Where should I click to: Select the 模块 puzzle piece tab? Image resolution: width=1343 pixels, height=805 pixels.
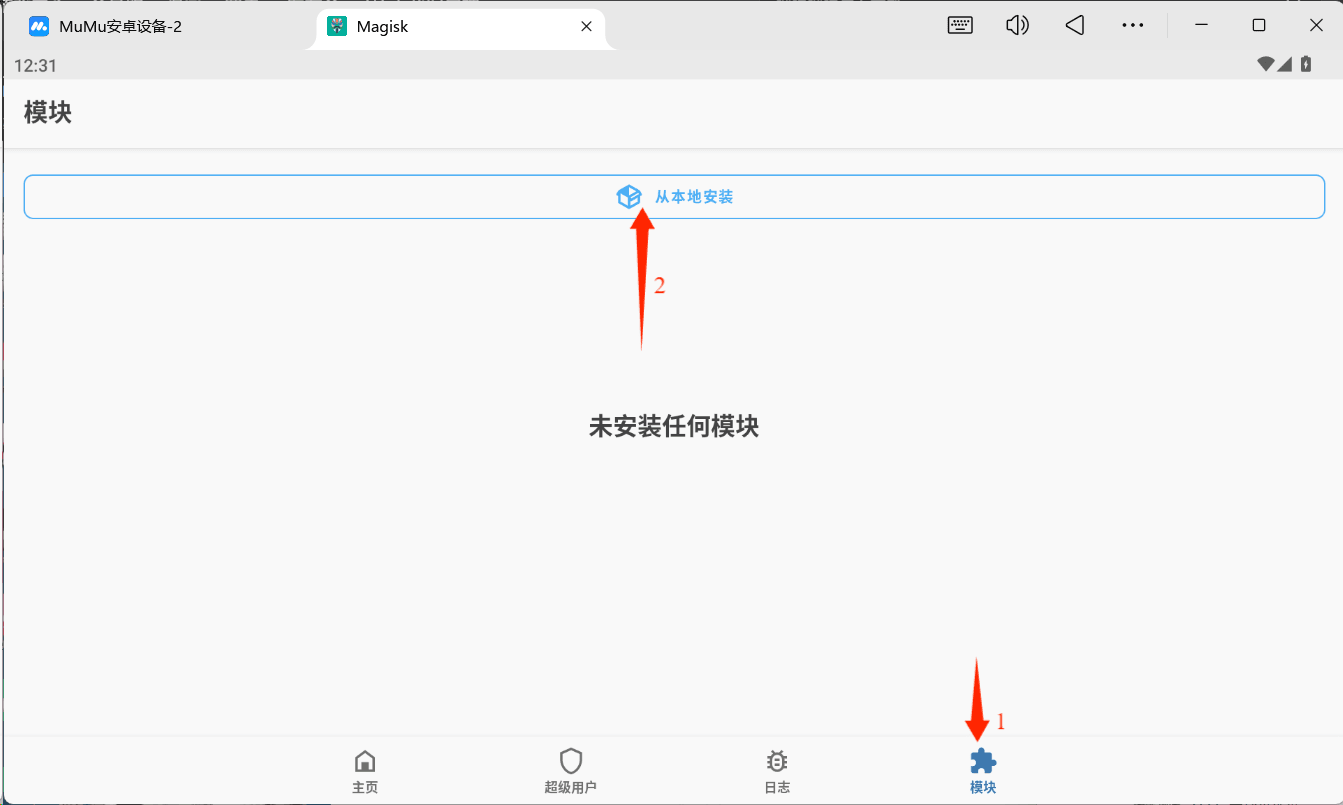point(983,771)
